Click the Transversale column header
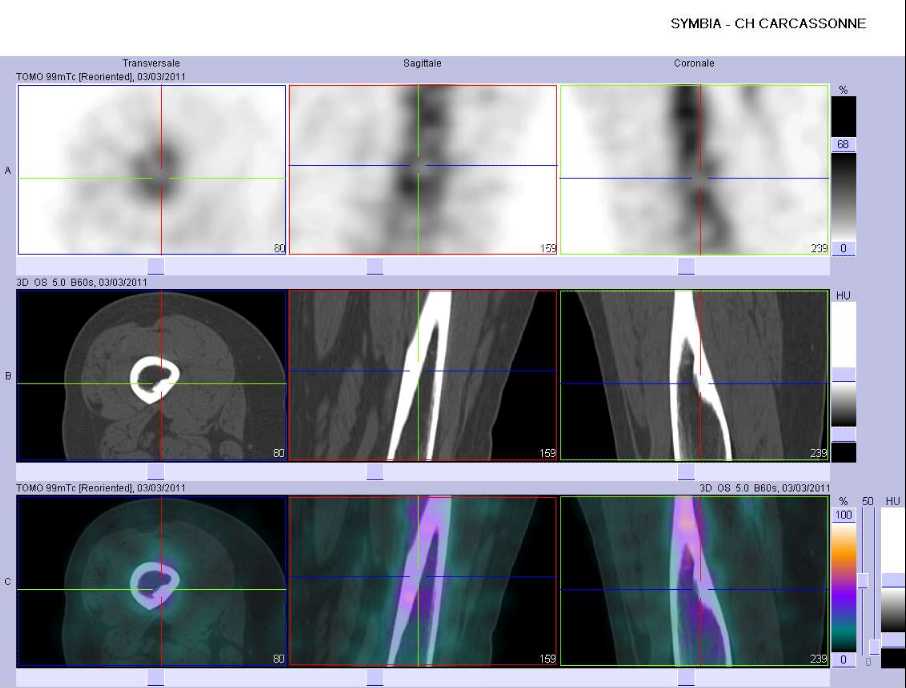The width and height of the screenshot is (906, 688). 151,63
